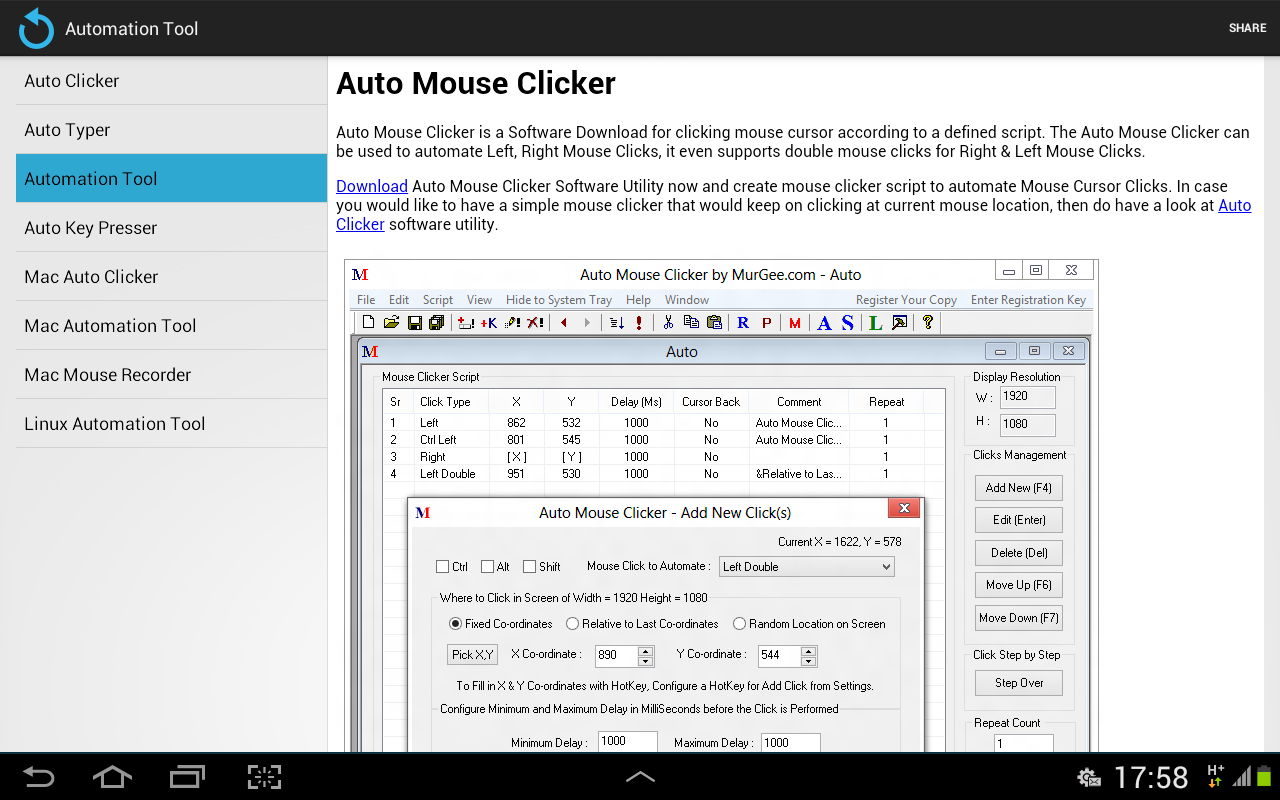Decrease the Y Co-ordinate spinner value
This screenshot has height=800, width=1280.
[809, 661]
